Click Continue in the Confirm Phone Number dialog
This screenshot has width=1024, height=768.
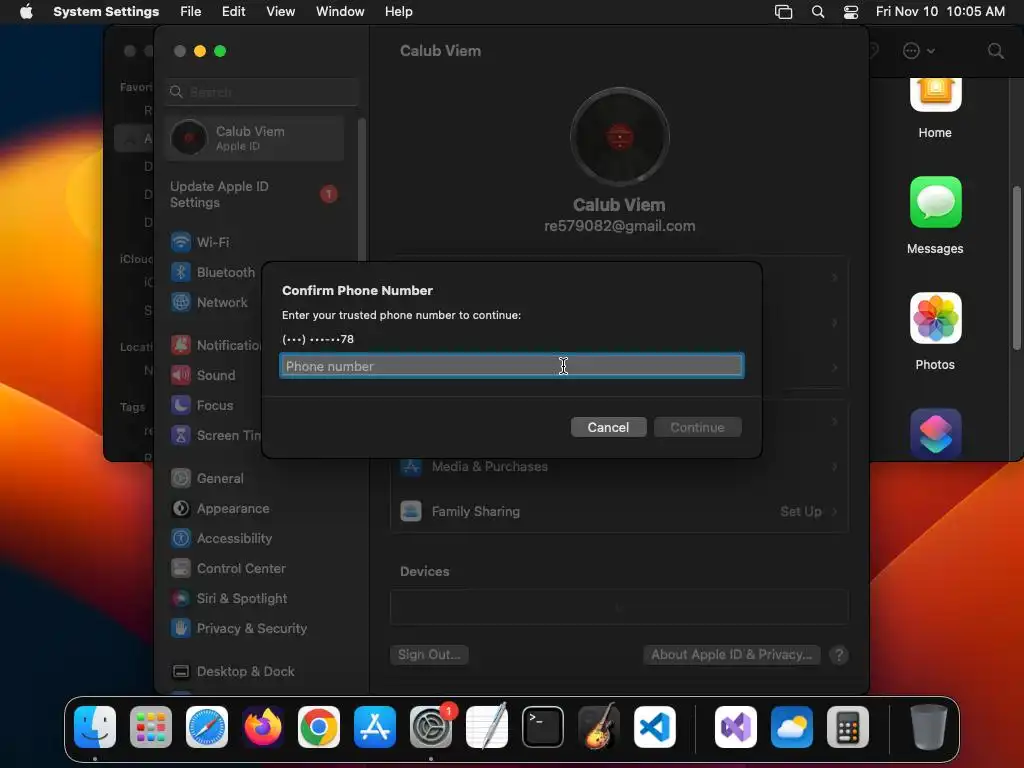tap(697, 427)
